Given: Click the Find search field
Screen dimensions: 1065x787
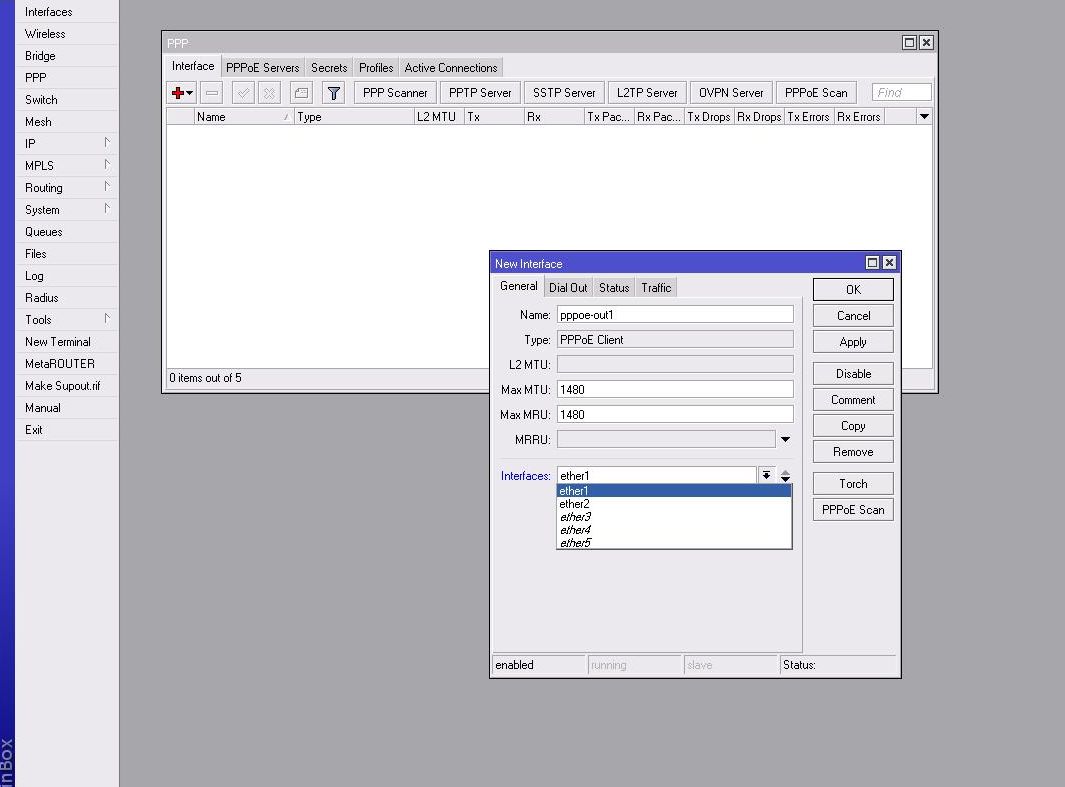Looking at the screenshot, I should pyautogui.click(x=901, y=92).
